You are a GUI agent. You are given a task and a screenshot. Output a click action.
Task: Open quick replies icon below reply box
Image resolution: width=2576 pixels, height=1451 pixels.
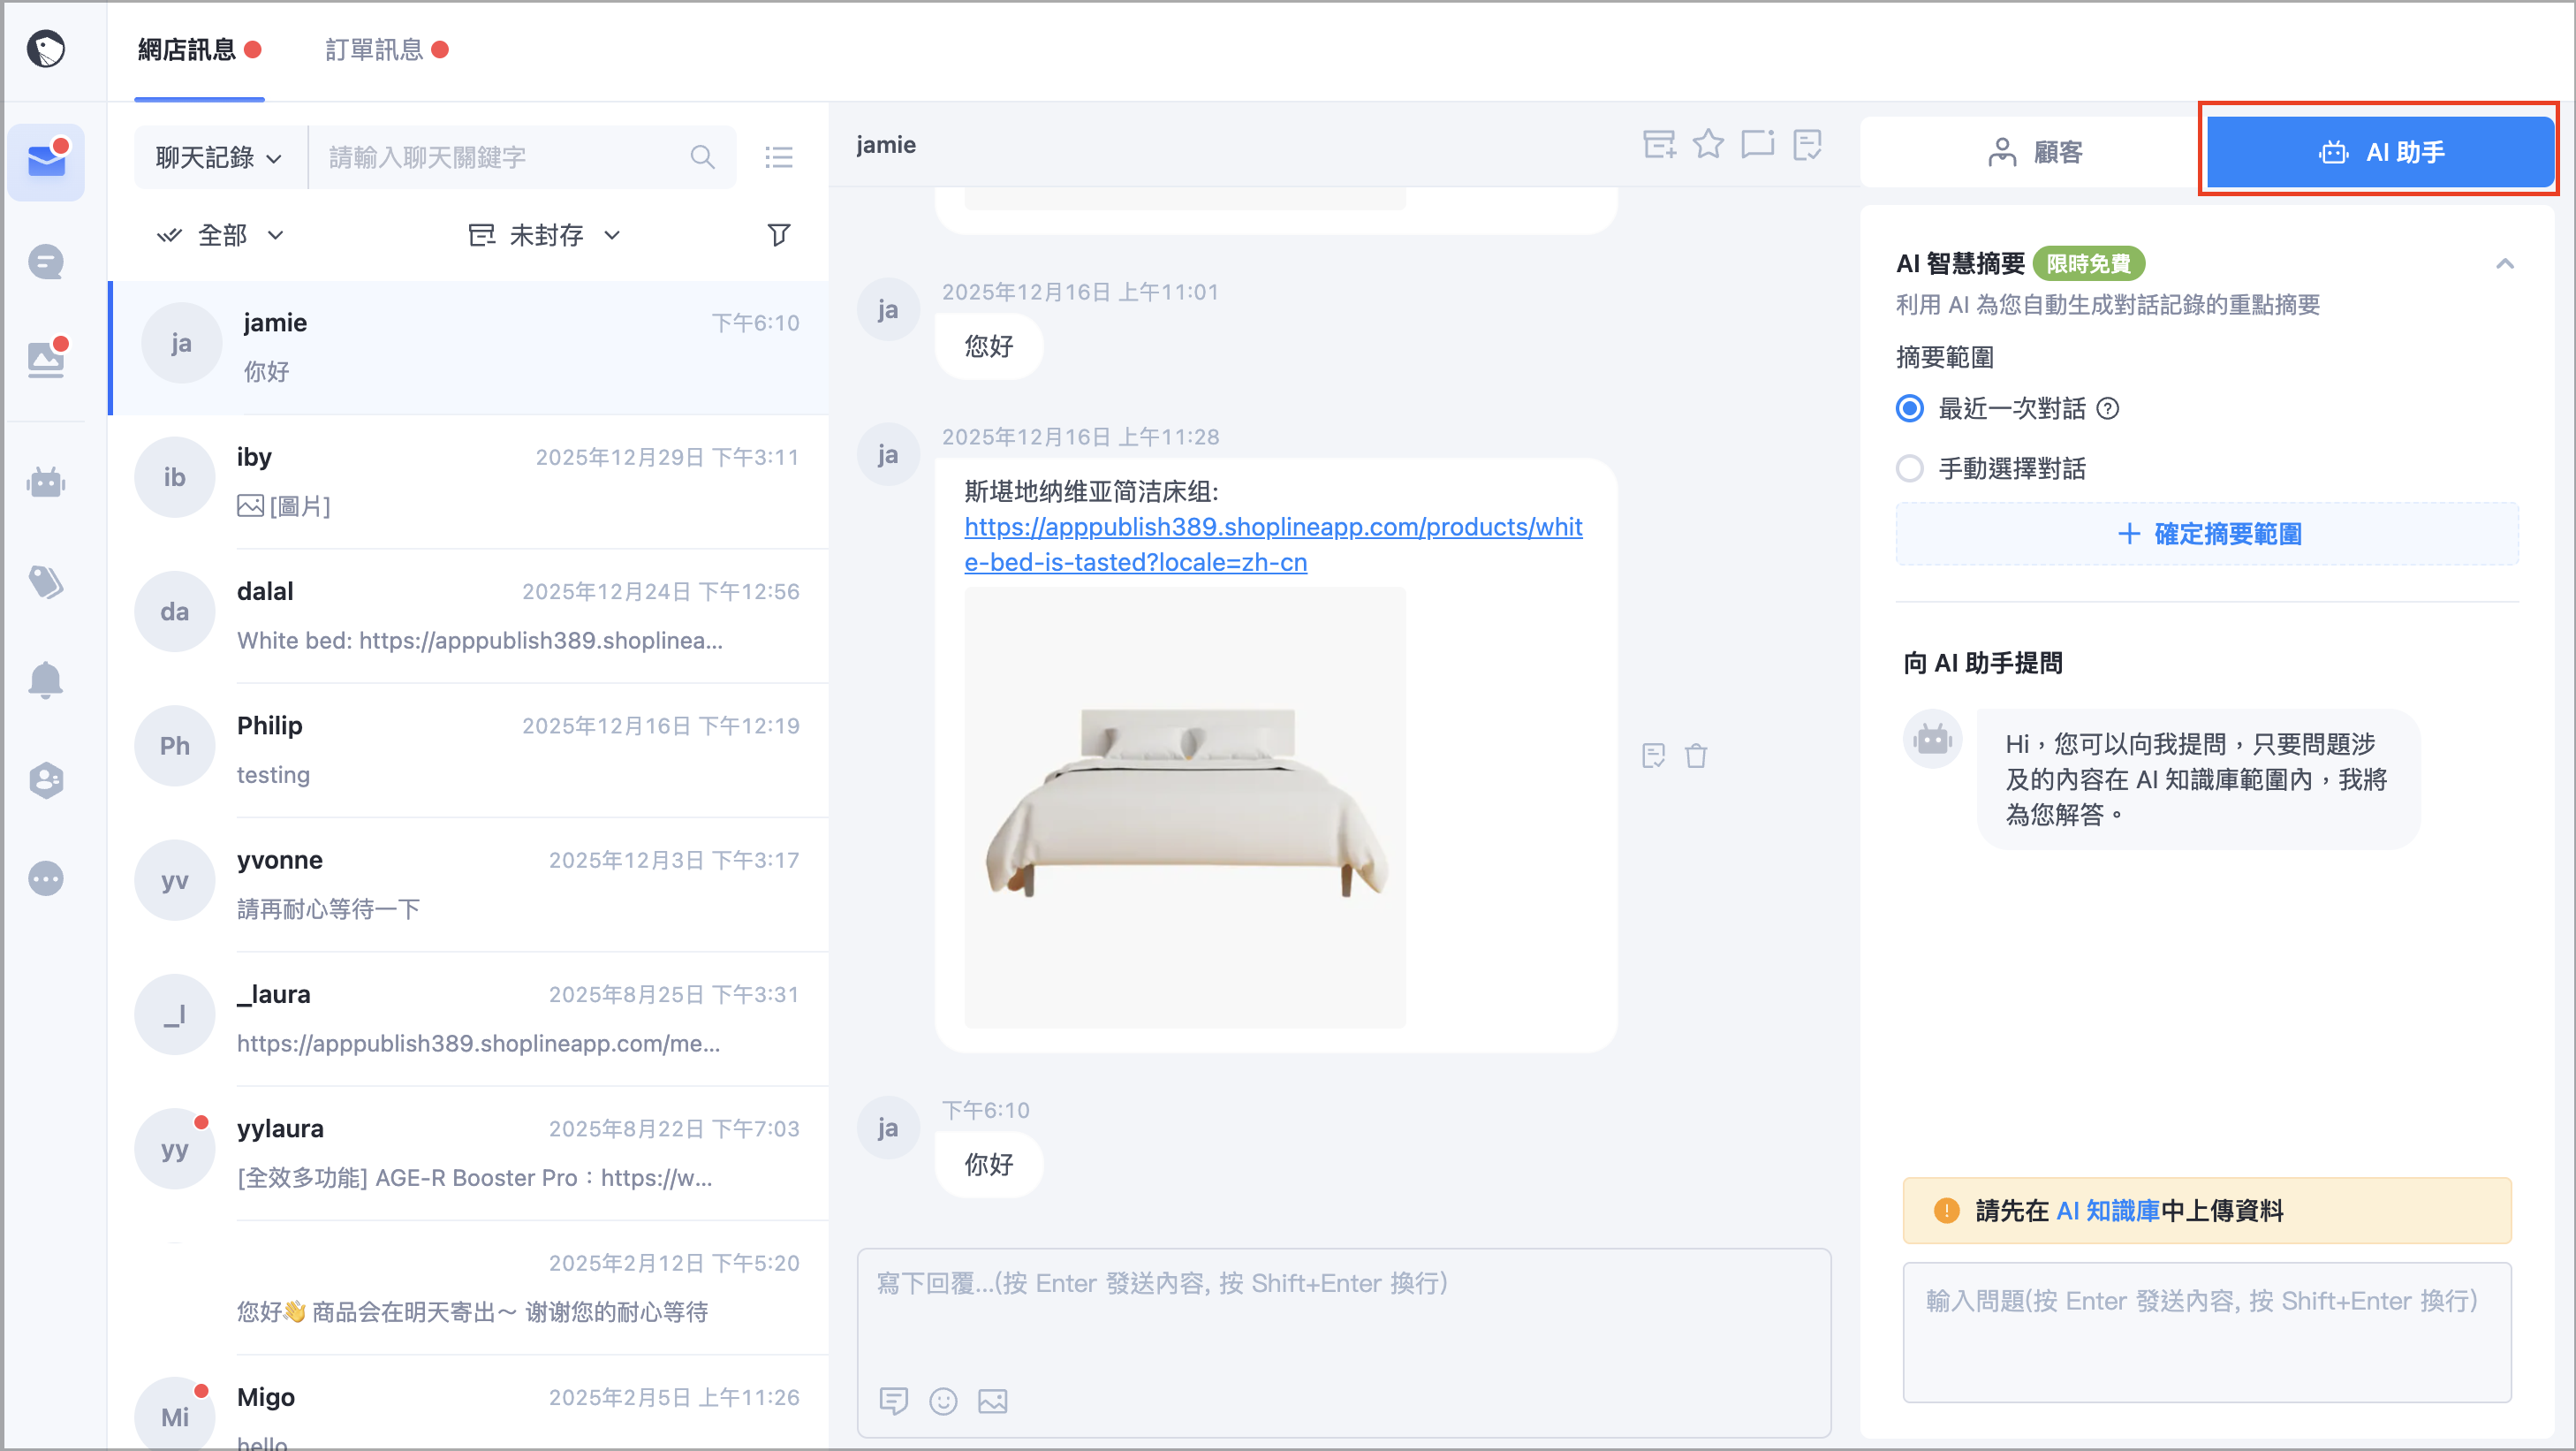(894, 1401)
